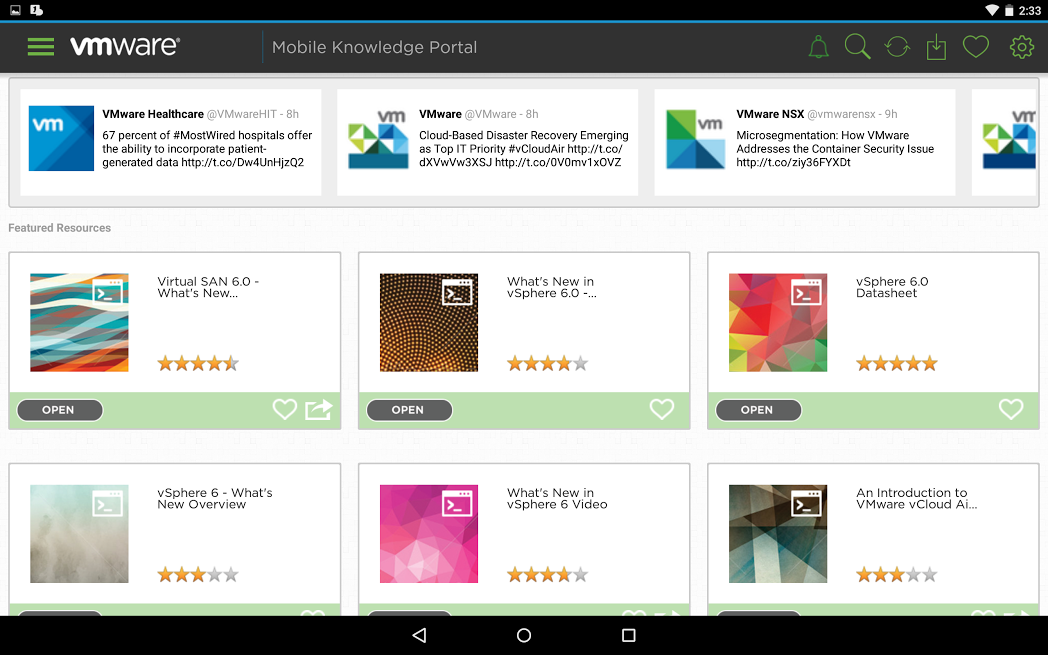Tap the VMware NSX tweet avatar

[x=695, y=138]
